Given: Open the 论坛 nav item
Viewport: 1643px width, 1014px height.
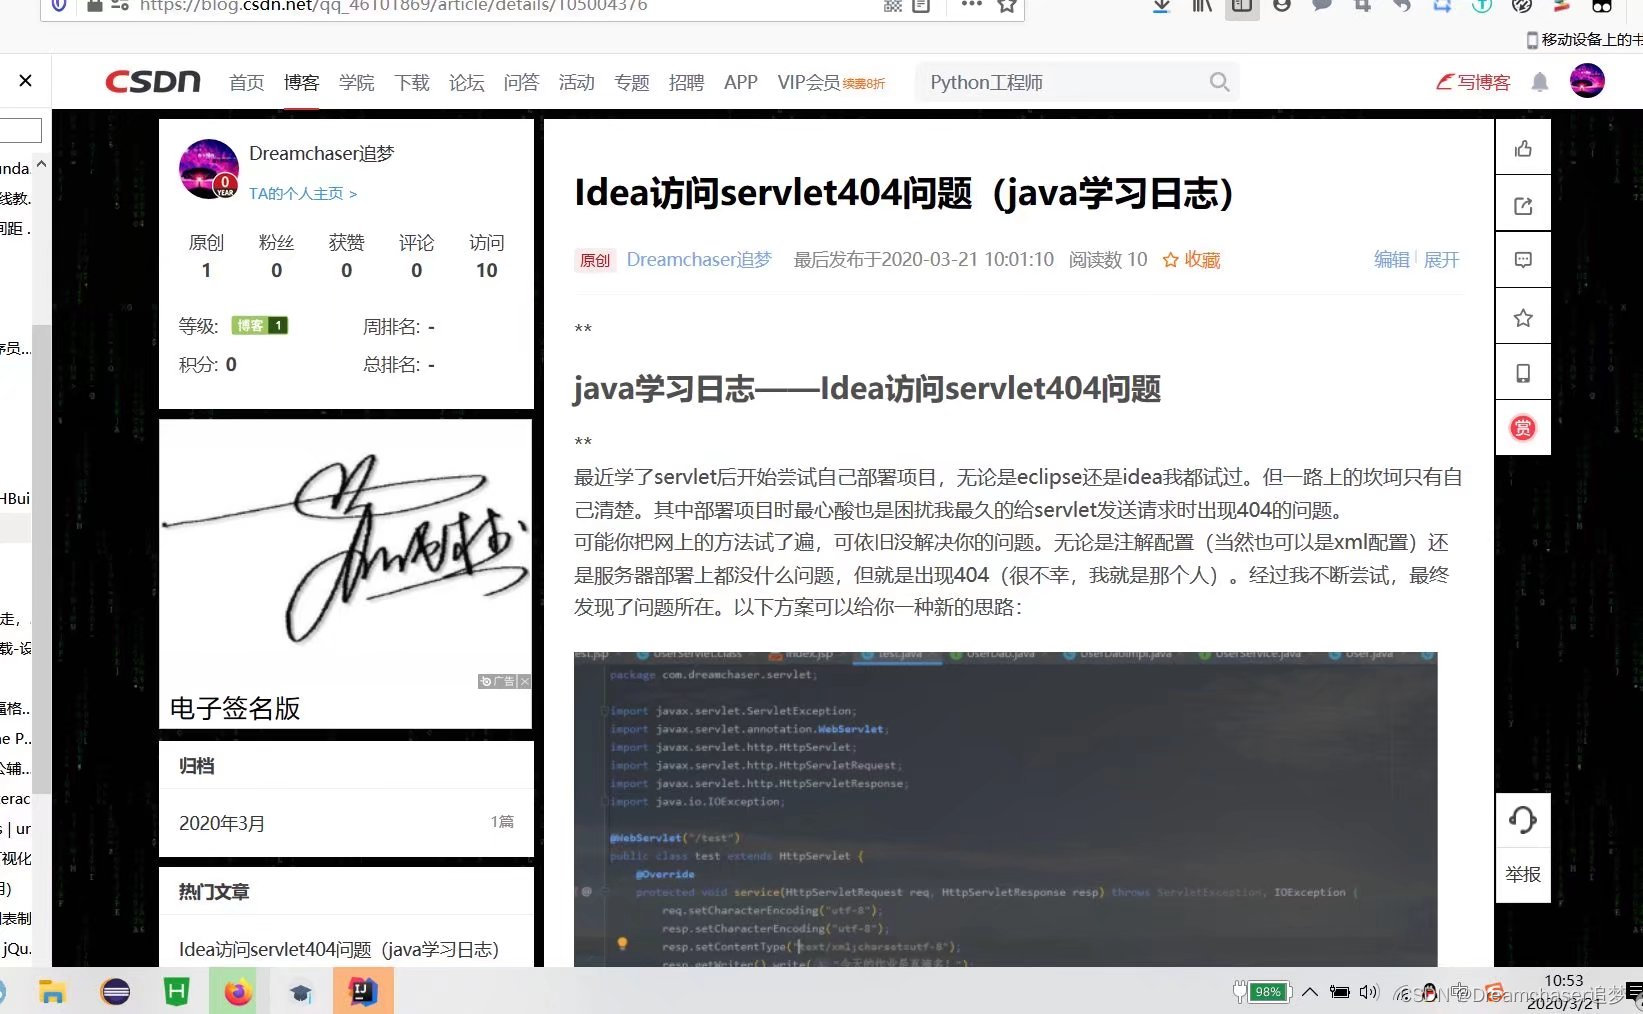Looking at the screenshot, I should tap(466, 83).
